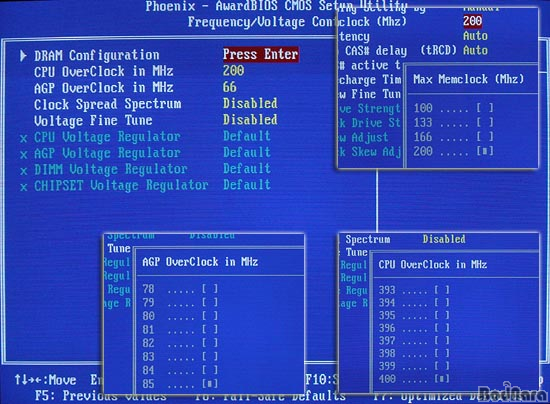Screen dimensions: 550x404
Task: Click the x marker beside CPU Voltage Regulator
Action: [24, 139]
